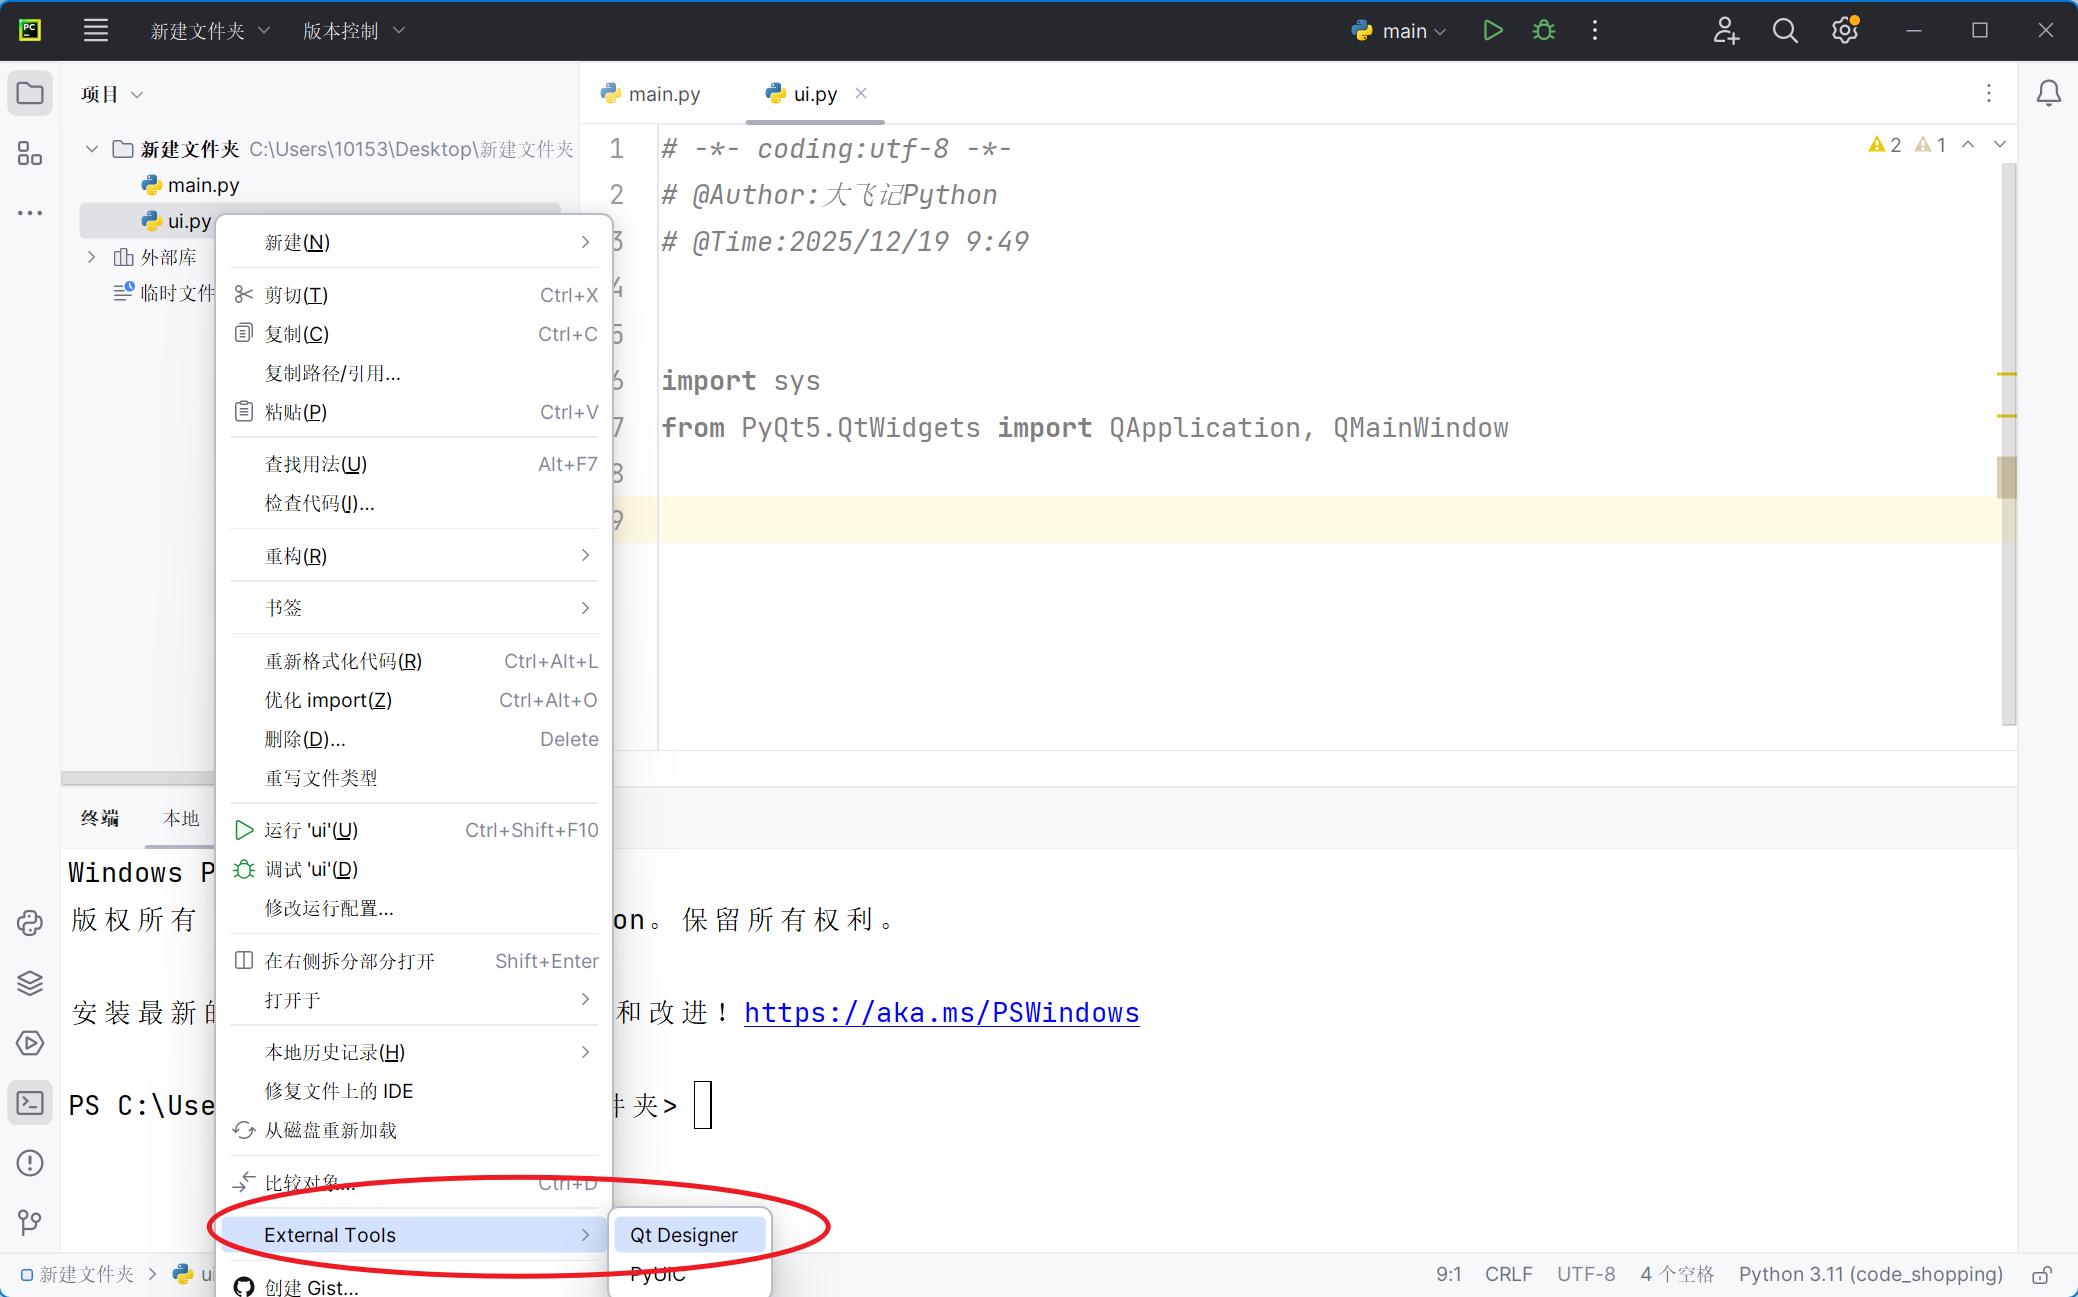Viewport: 2078px width, 1297px height.
Task: Start a Code With Me session
Action: tap(1727, 30)
